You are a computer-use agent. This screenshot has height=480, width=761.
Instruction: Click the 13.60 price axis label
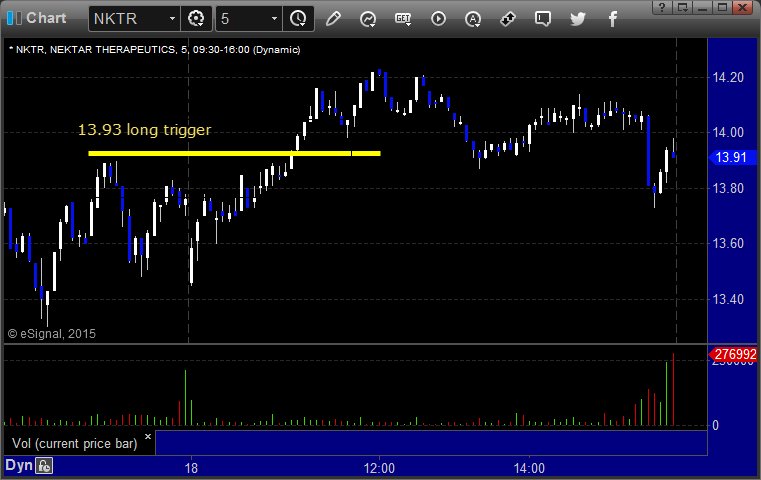pos(728,243)
